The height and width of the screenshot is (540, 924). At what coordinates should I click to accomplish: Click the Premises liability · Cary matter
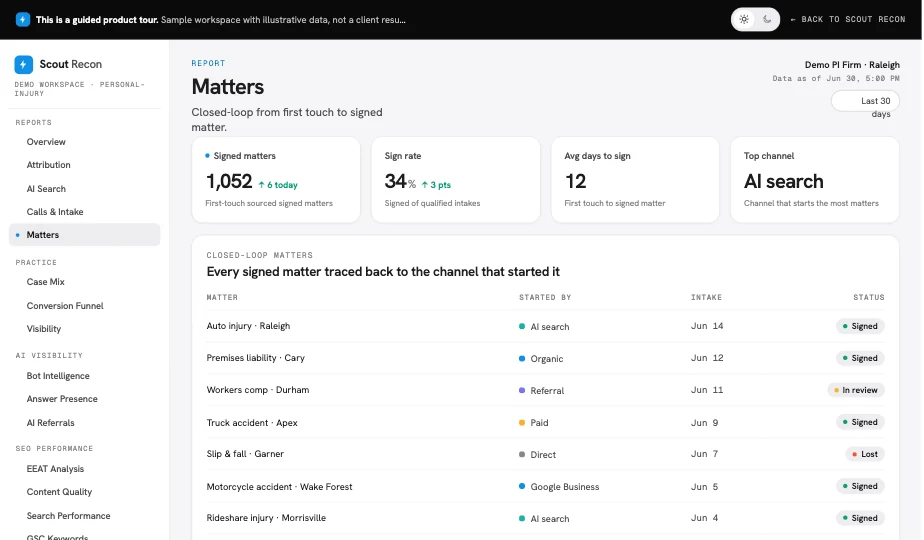tap(255, 358)
